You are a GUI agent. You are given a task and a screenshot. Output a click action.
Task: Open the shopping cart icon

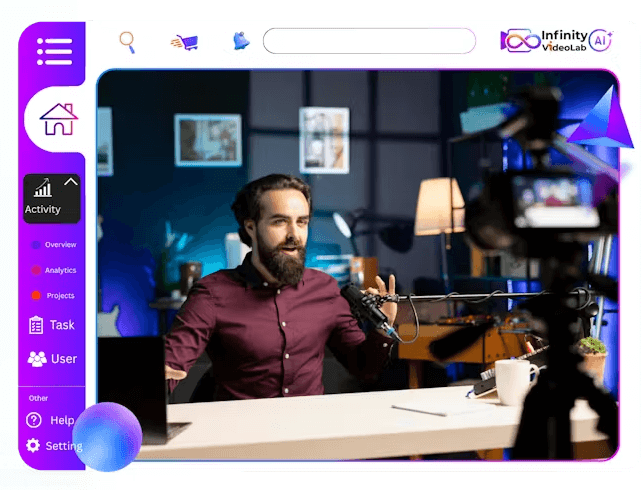point(185,42)
